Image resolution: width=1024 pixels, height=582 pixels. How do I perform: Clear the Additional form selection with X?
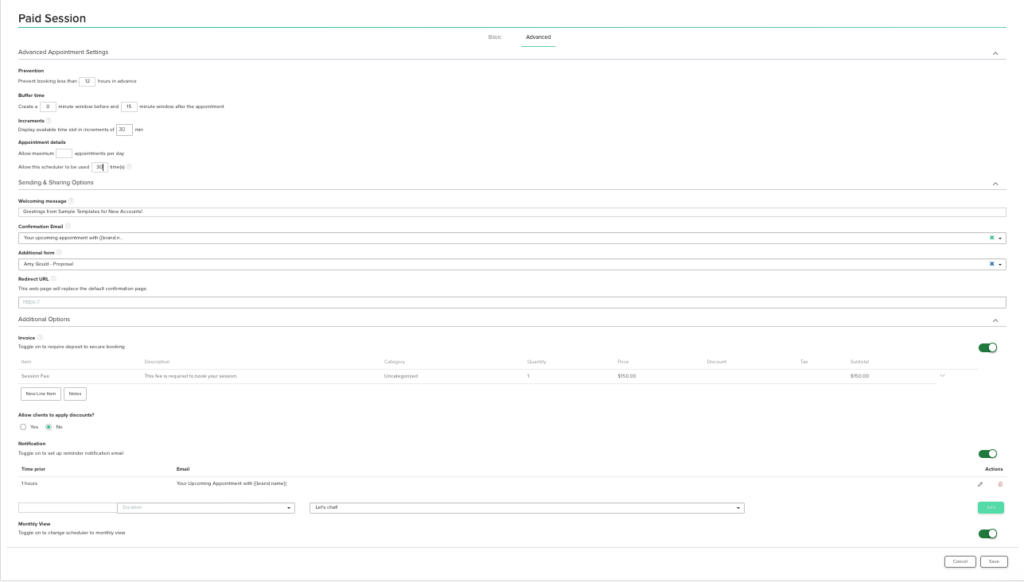(x=991, y=264)
